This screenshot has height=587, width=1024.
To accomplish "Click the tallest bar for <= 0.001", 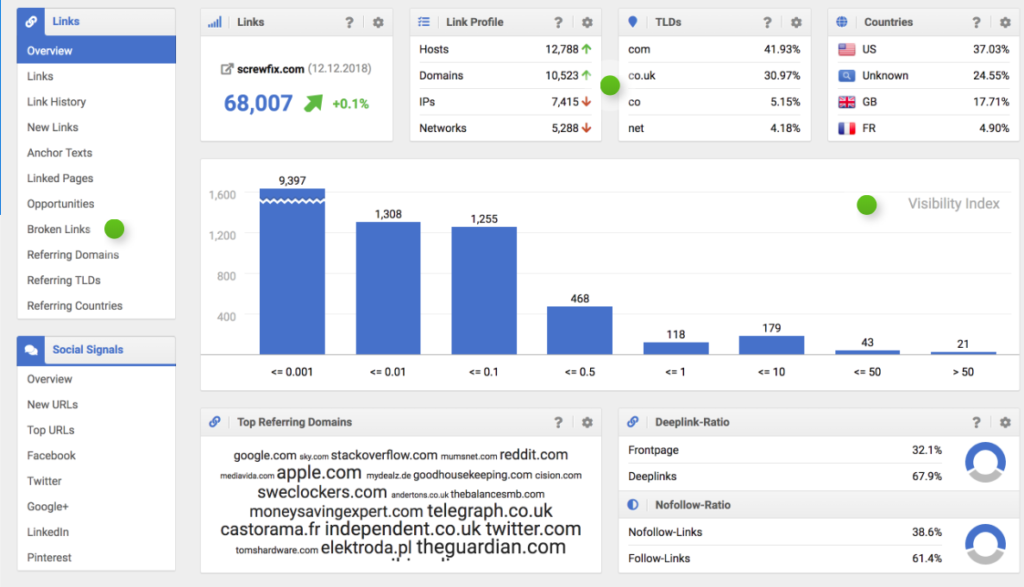I will coord(292,270).
